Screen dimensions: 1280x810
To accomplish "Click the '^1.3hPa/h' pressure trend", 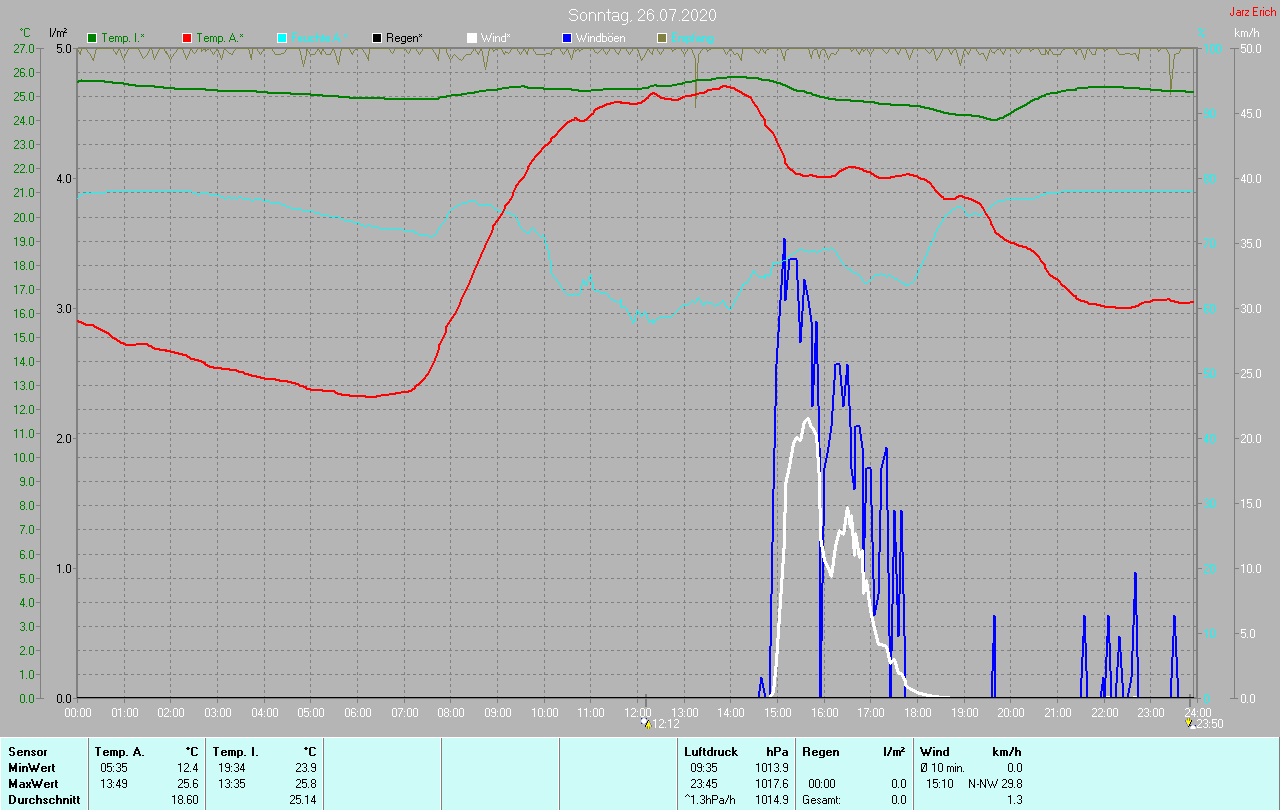I will click(x=711, y=800).
